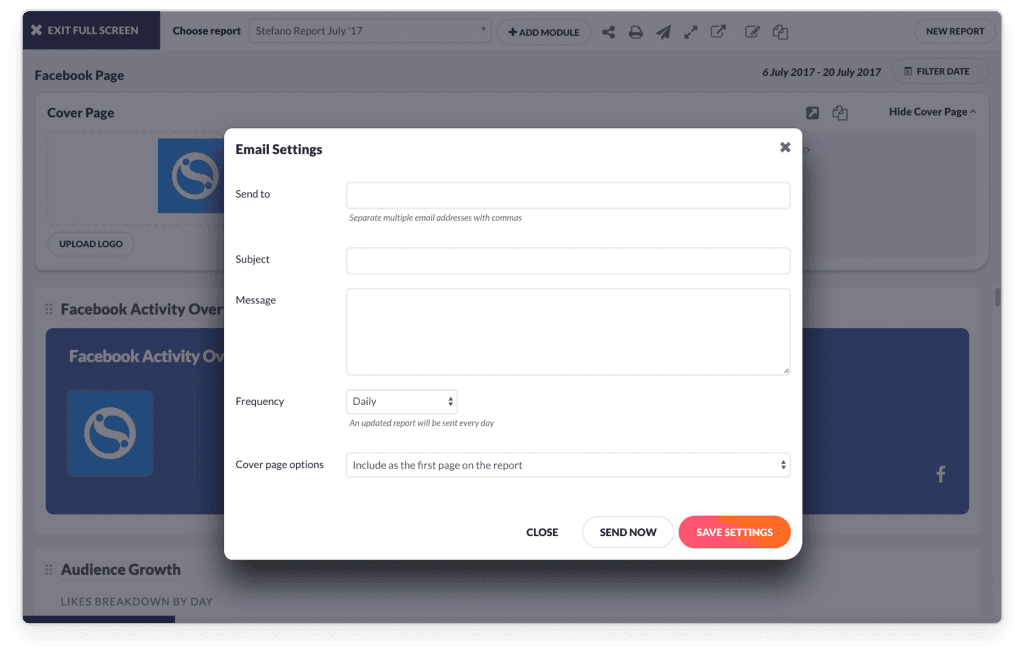The height and width of the screenshot is (657, 1024).
Task: Click image edit icon in Cover Page header
Action: tap(812, 113)
